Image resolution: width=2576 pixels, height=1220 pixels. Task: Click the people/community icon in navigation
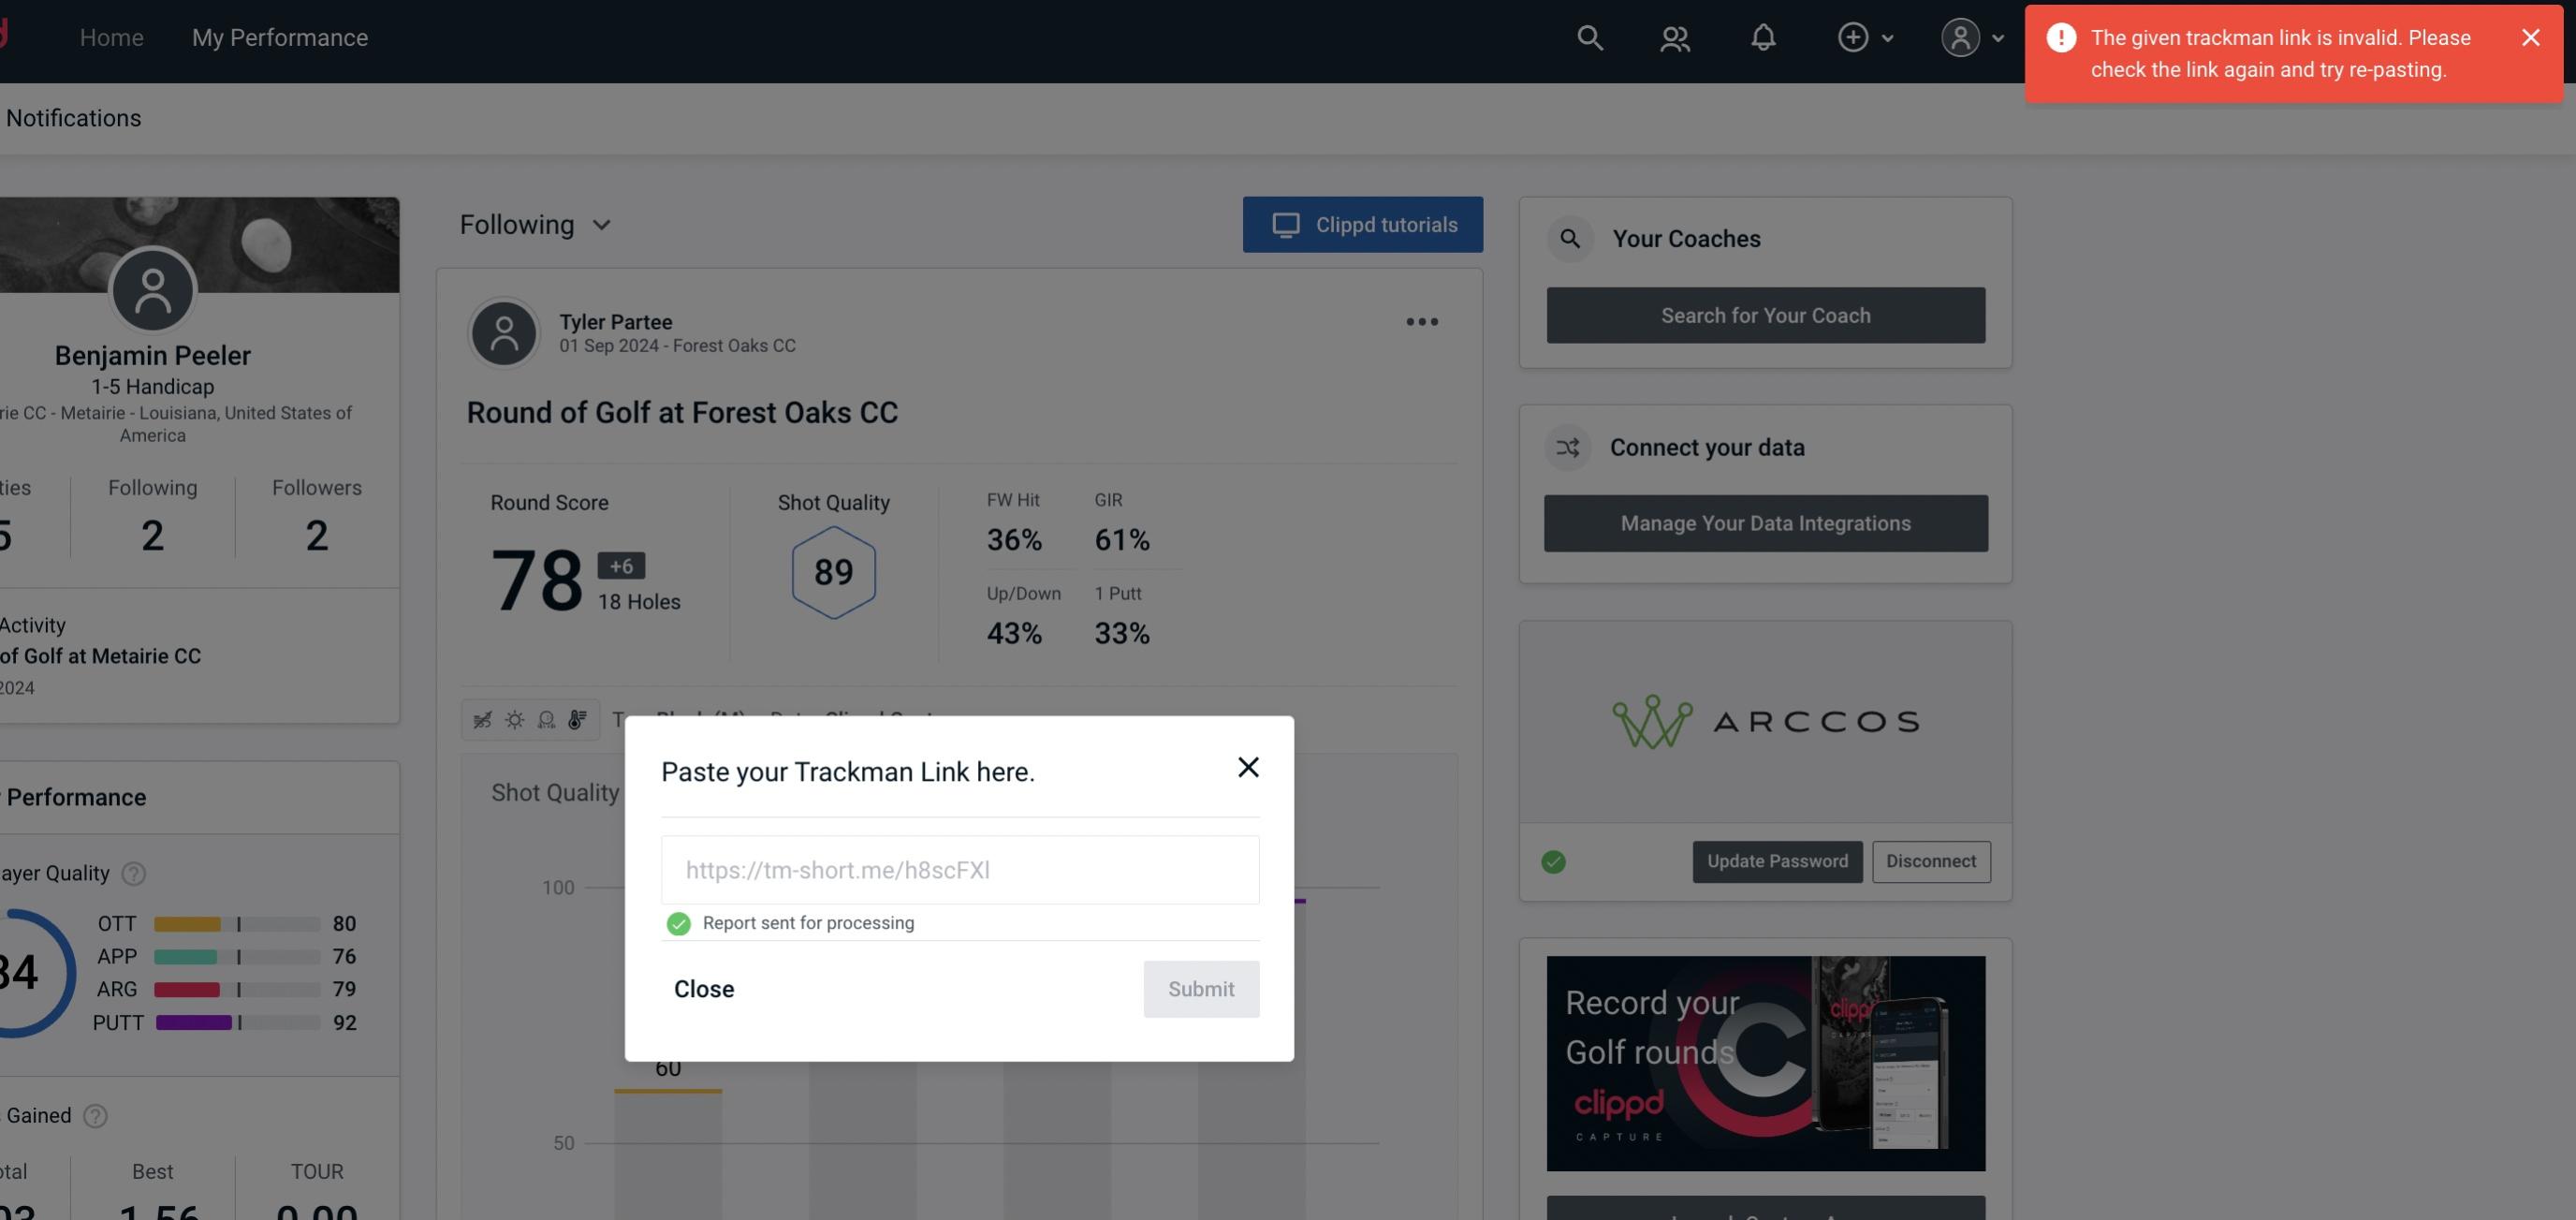click(1673, 37)
